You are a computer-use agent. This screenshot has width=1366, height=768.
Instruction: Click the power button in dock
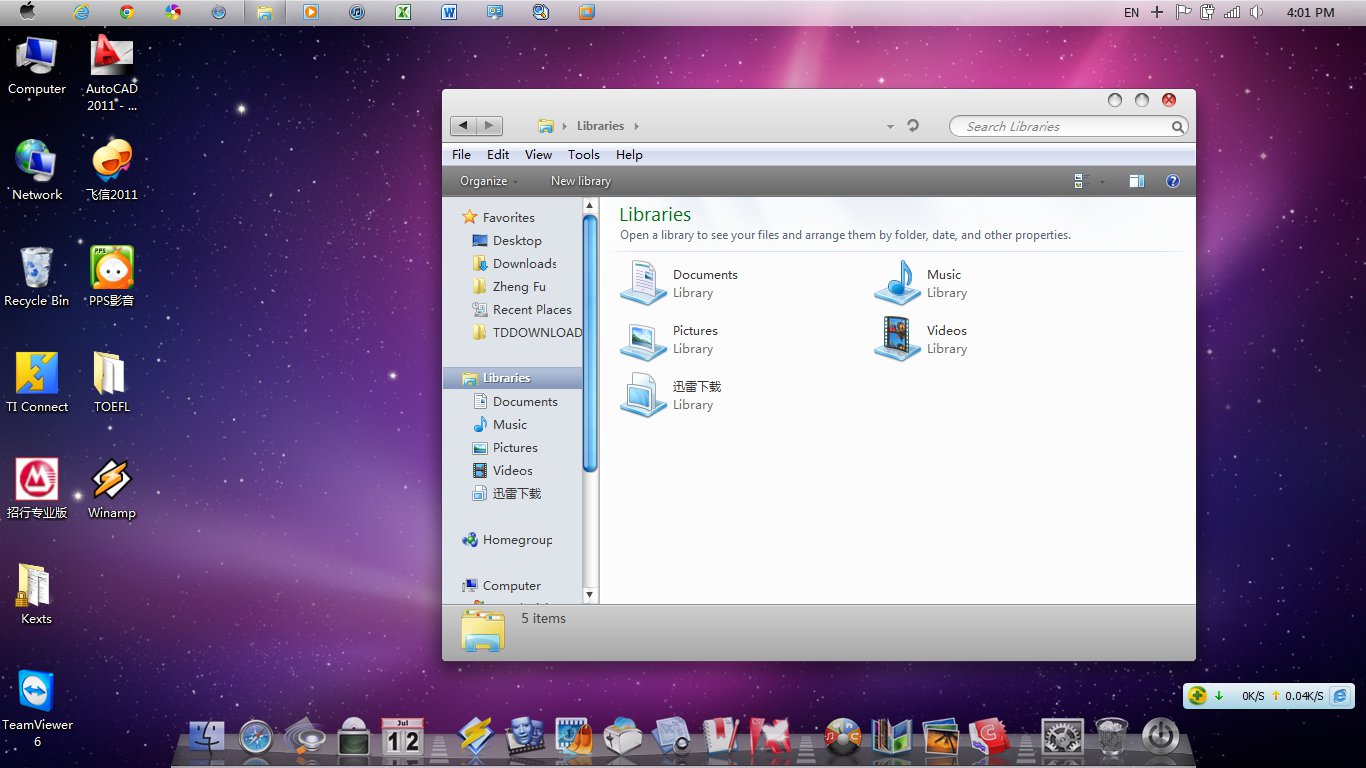click(1160, 737)
